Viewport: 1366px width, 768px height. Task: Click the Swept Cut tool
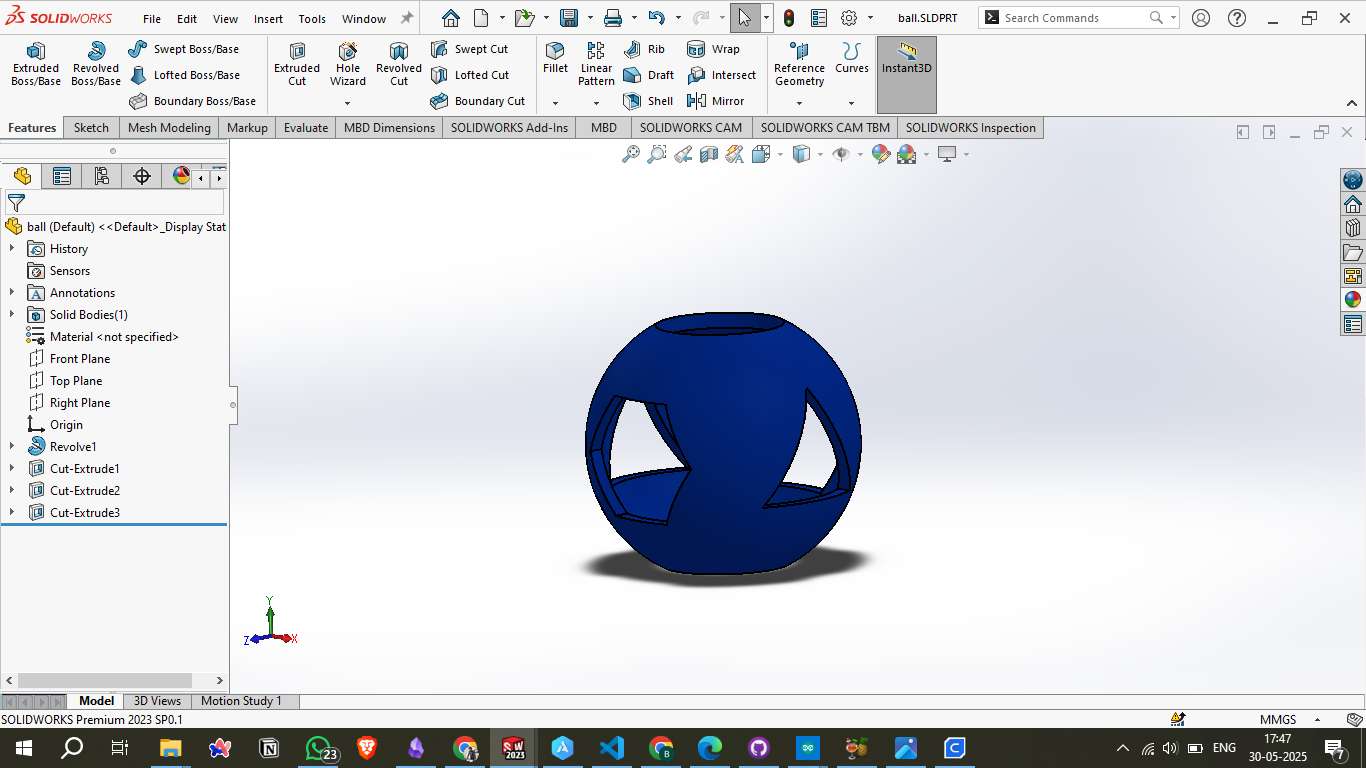click(x=469, y=49)
